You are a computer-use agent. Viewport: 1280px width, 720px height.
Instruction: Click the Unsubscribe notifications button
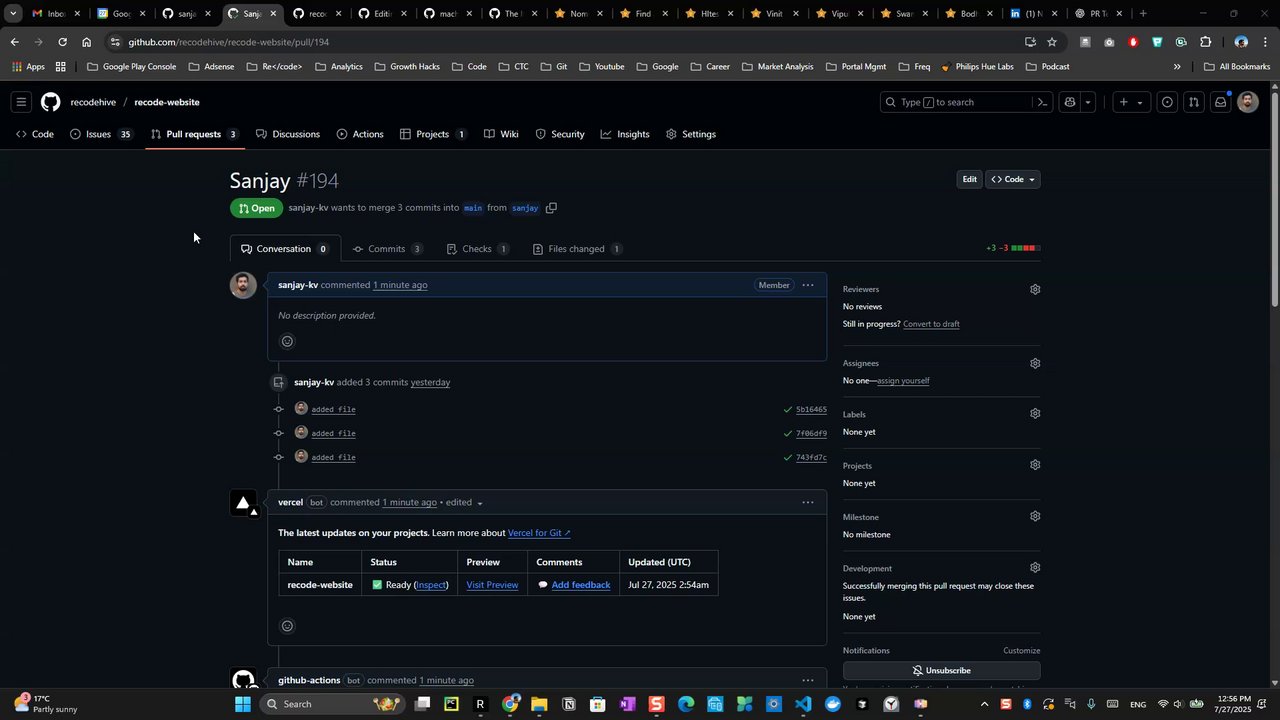941,670
